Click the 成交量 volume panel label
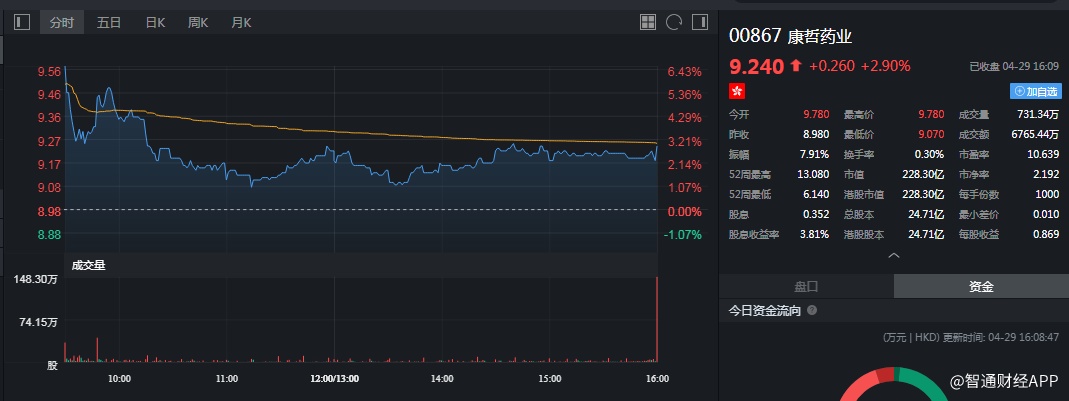Image resolution: width=1069 pixels, height=401 pixels. 88,265
